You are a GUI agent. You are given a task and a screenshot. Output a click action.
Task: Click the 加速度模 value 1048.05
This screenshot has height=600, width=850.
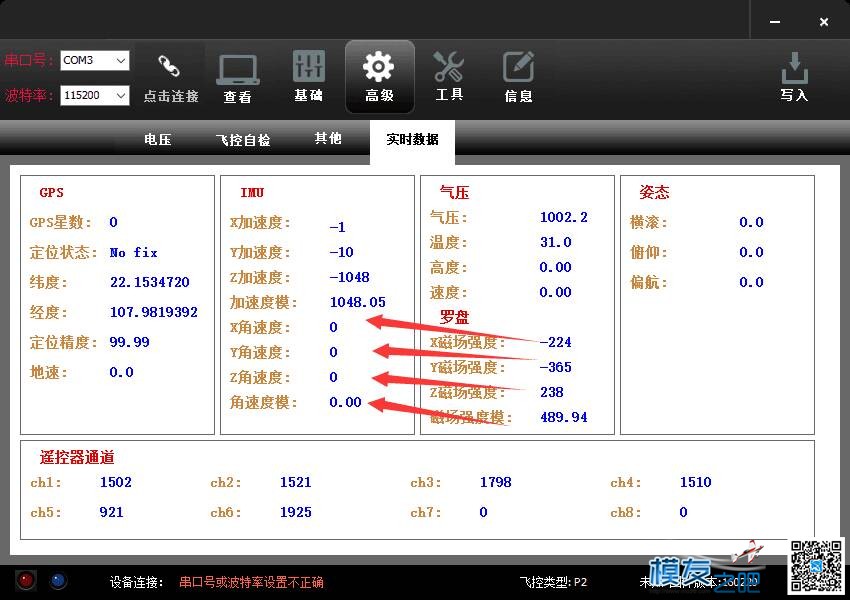357,302
